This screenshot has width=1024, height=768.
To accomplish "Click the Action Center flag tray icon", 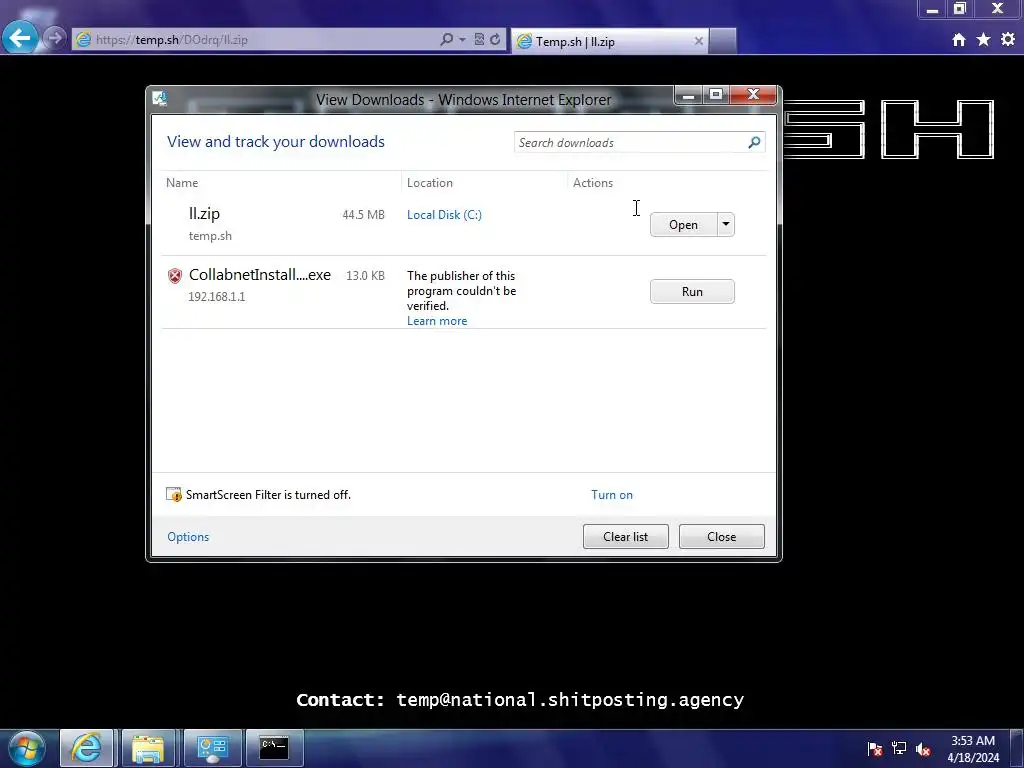I will 875,749.
